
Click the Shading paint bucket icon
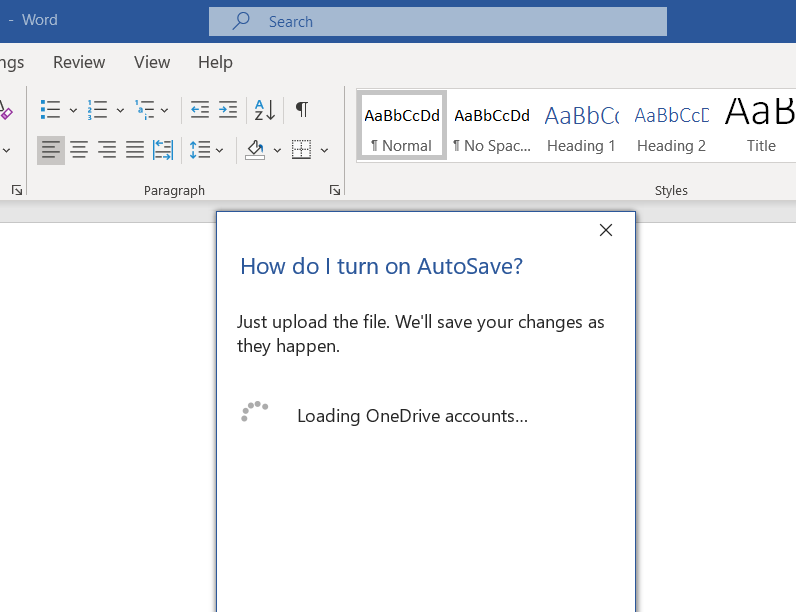coord(255,150)
